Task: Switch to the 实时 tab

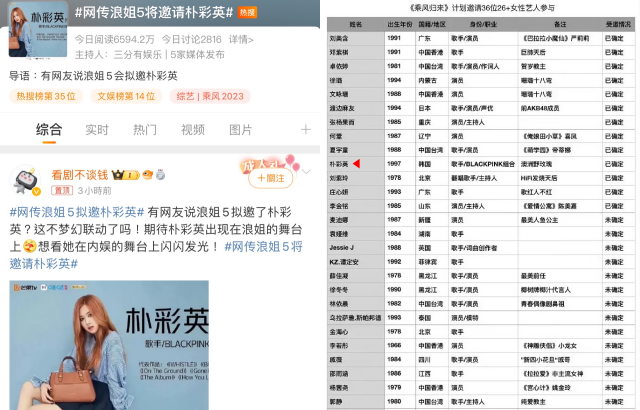Action: point(97,130)
